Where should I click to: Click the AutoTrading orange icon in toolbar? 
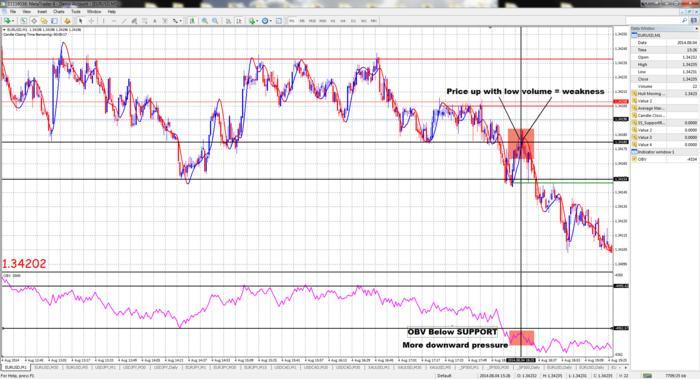coord(67,21)
